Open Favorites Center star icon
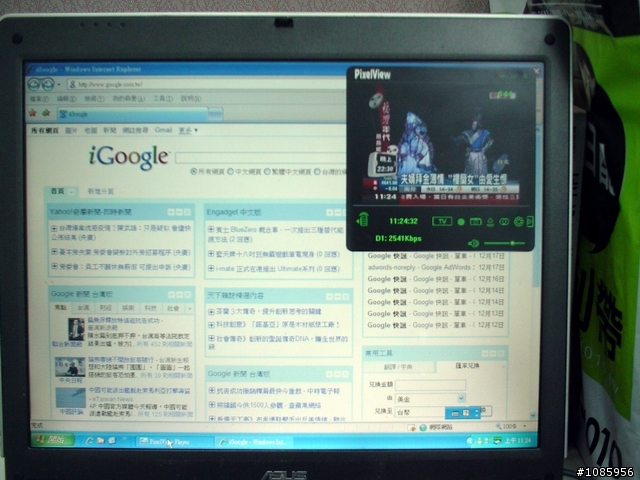 click(33, 113)
